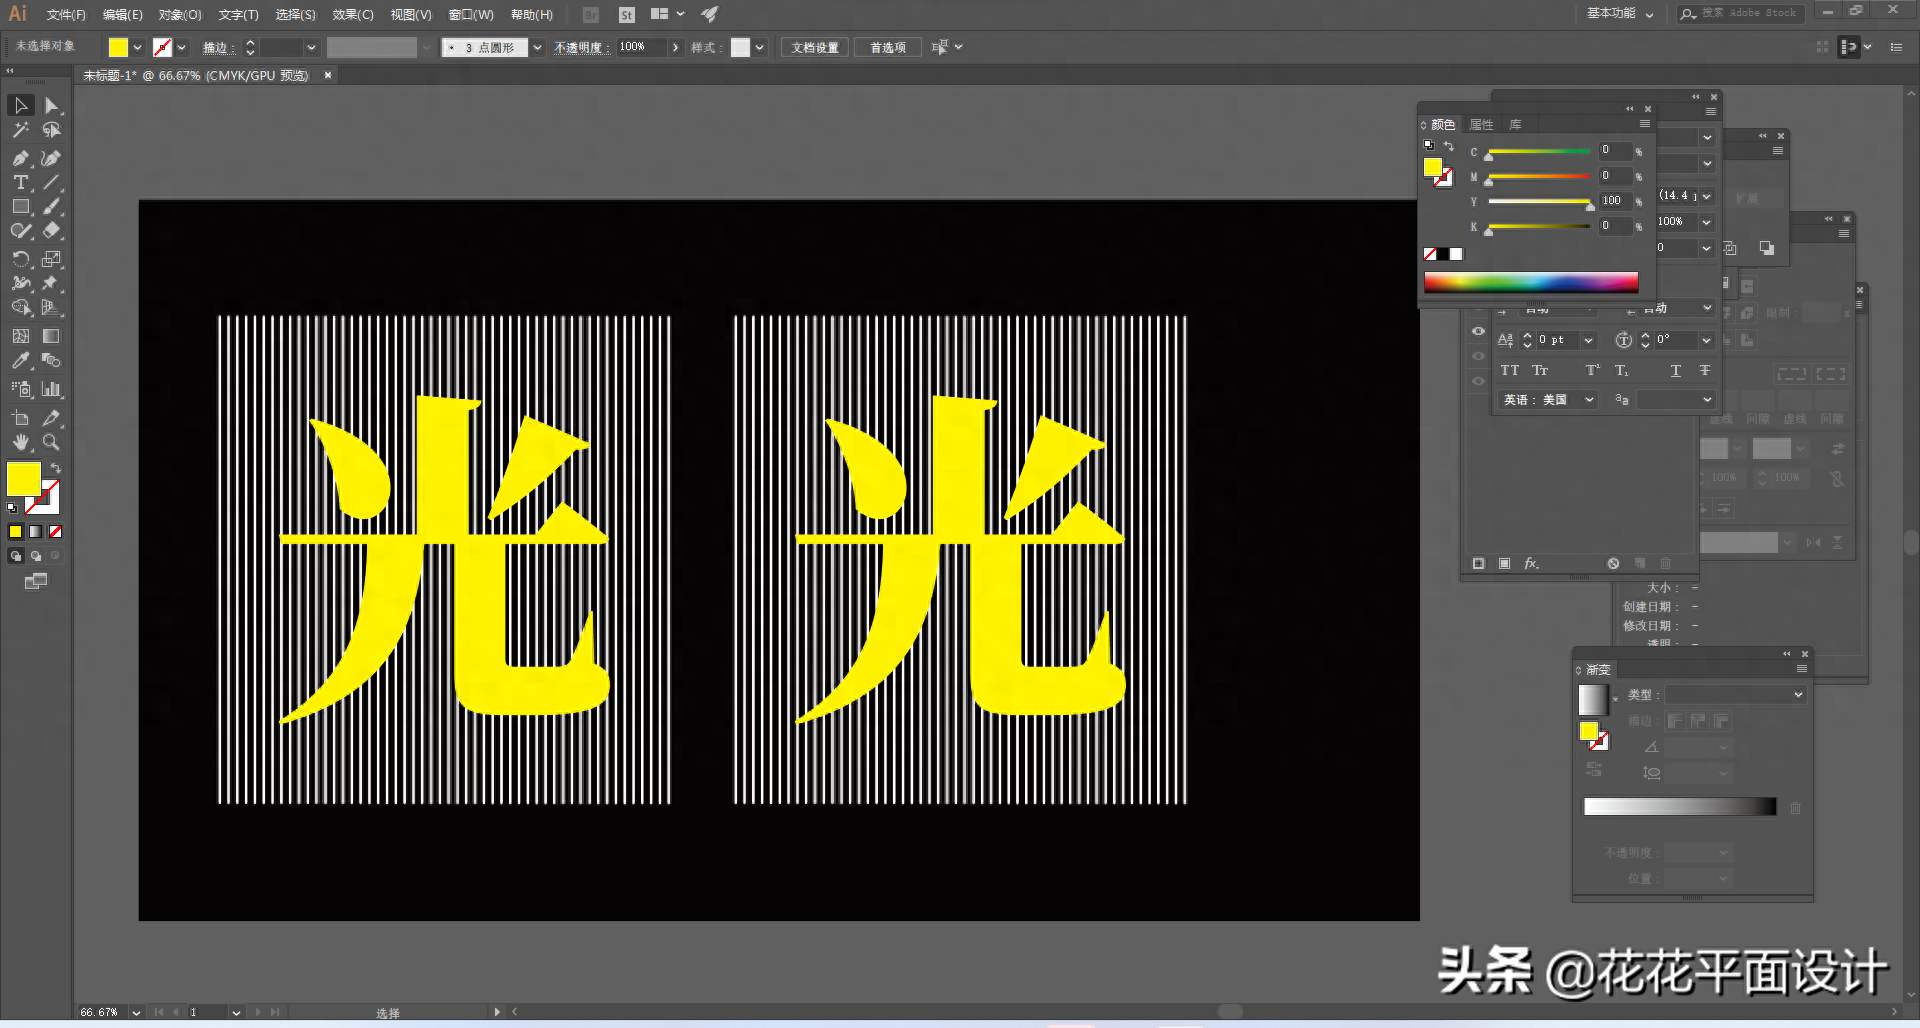Click the Direct Selection arrow tool

click(51, 105)
